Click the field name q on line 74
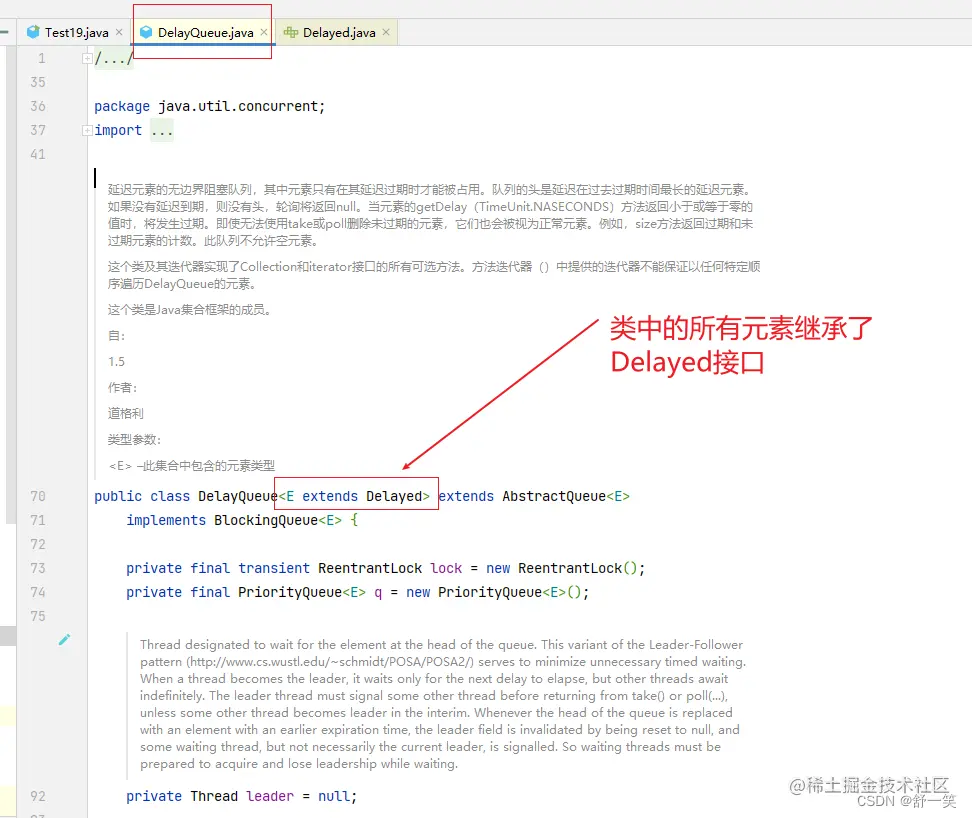972x818 pixels. click(378, 592)
